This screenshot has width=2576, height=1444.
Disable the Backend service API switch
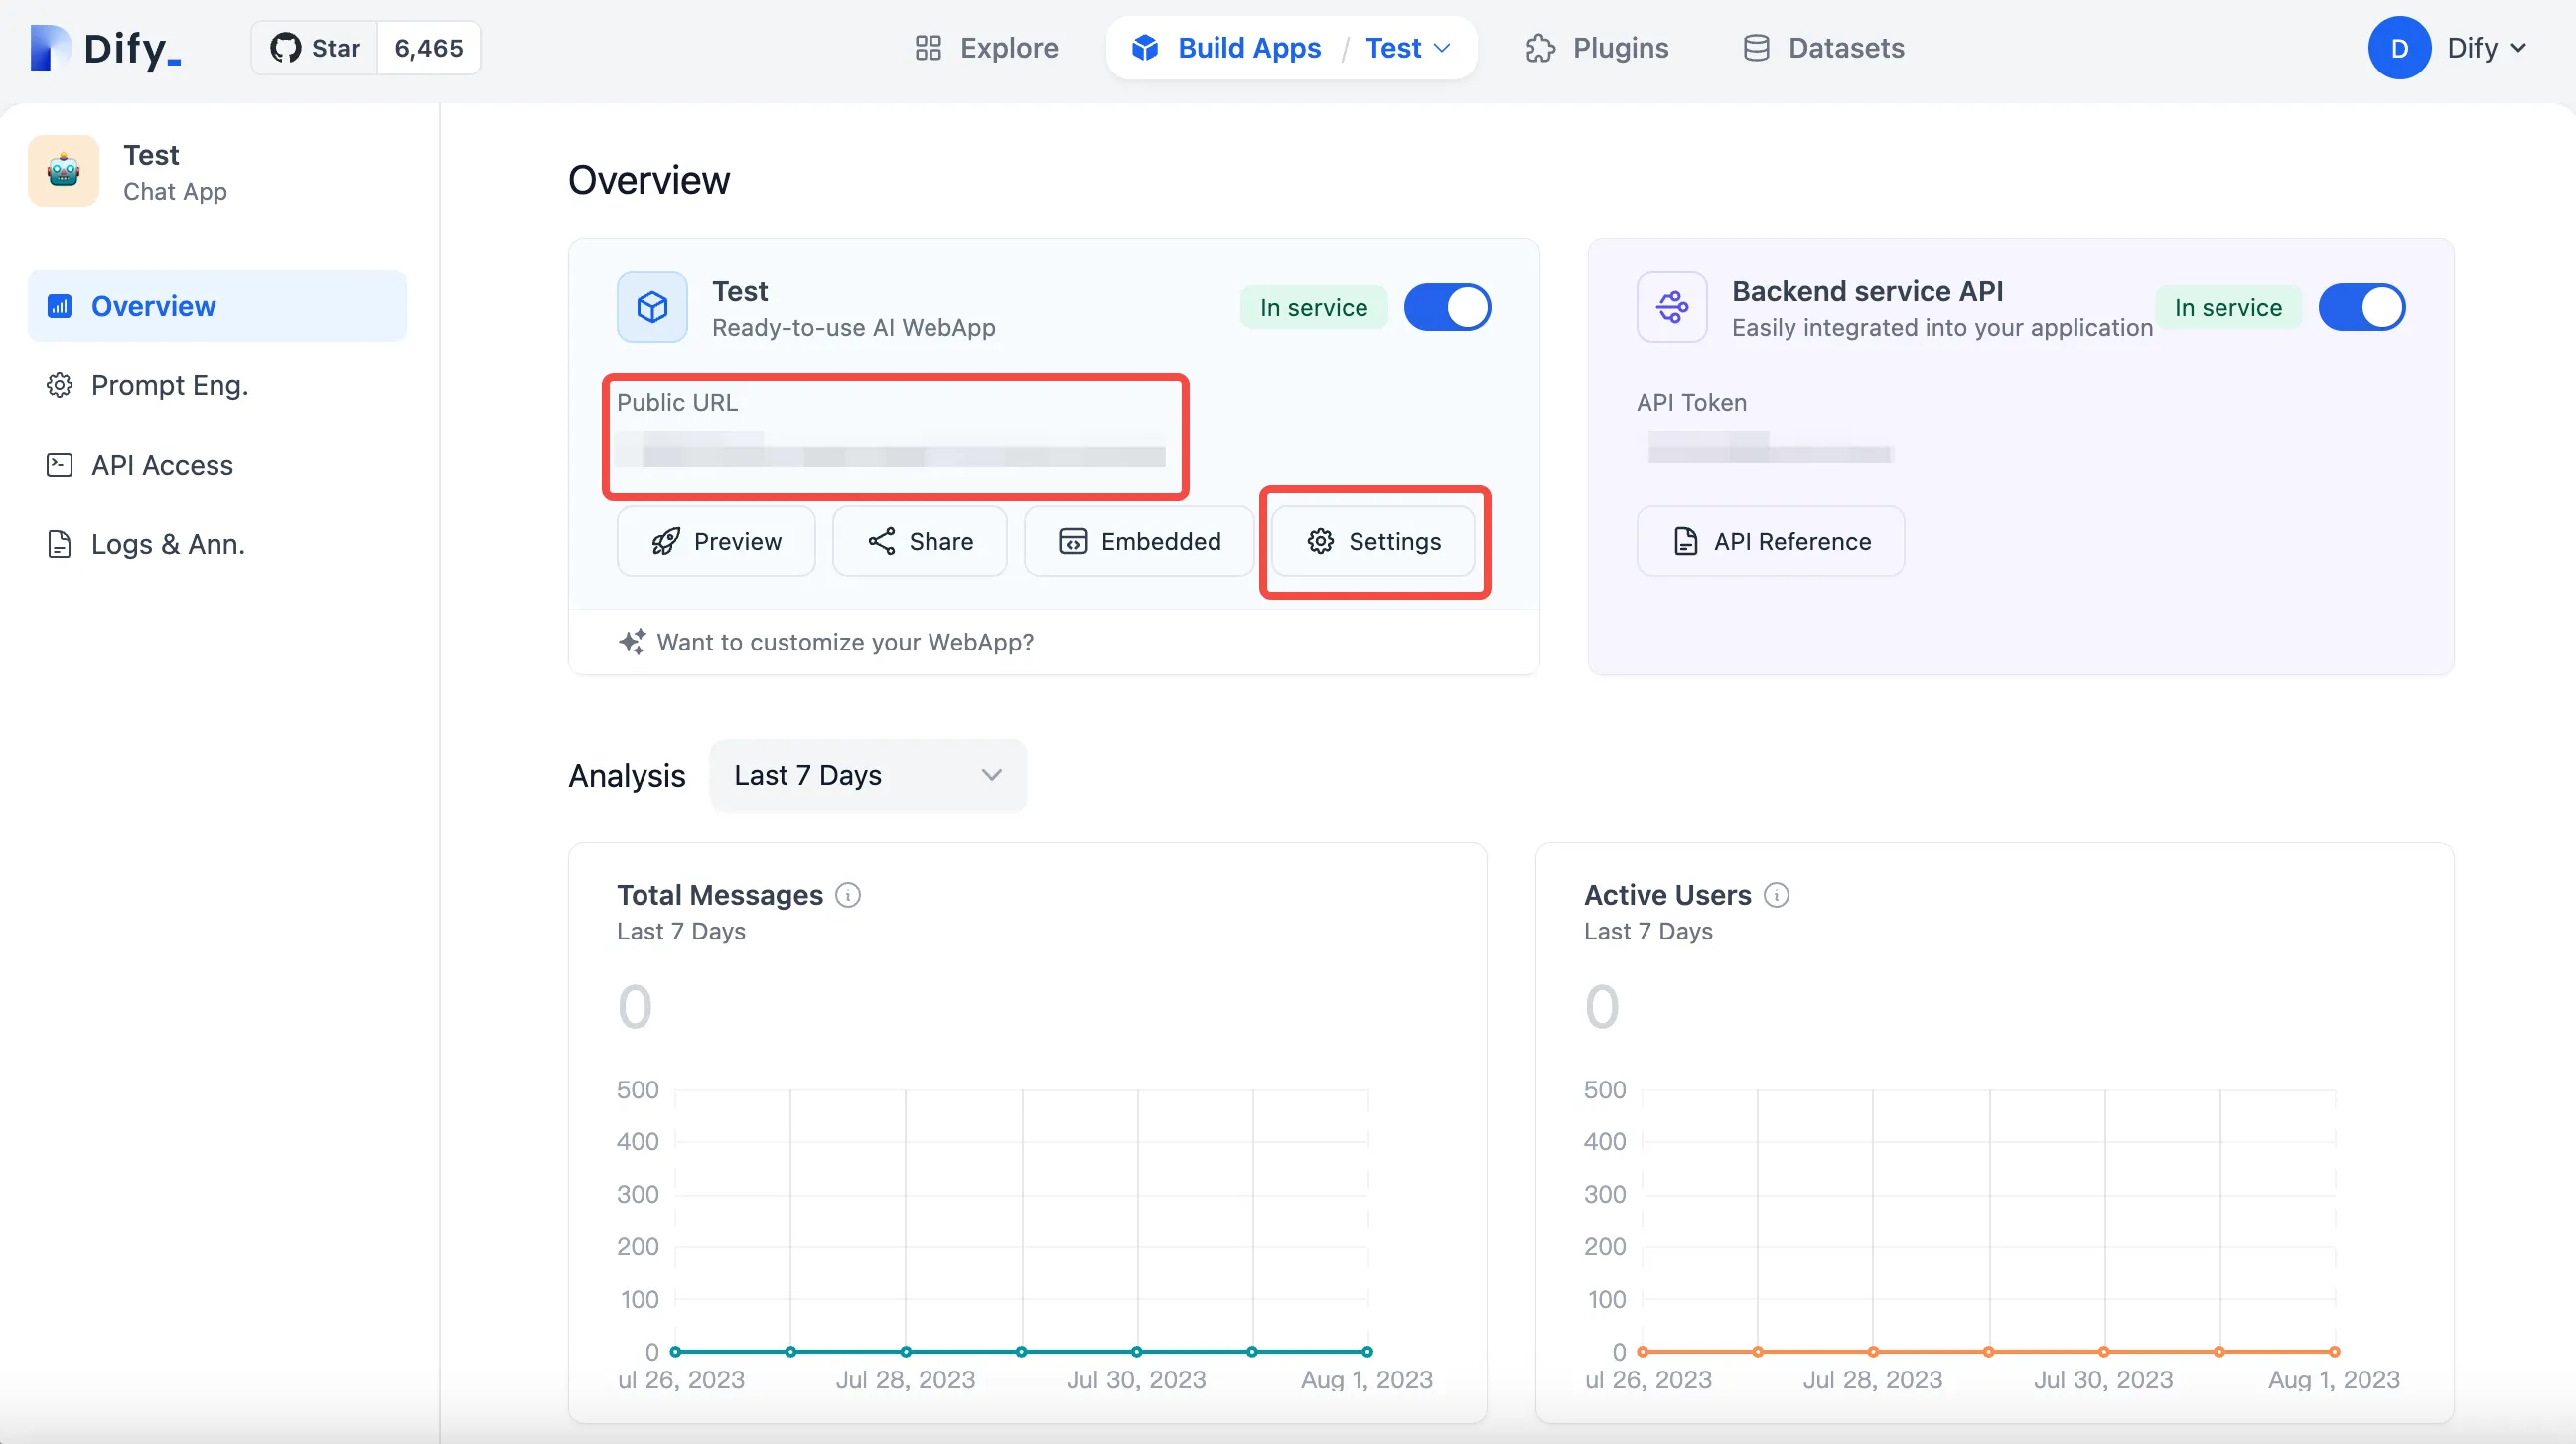(x=2362, y=307)
